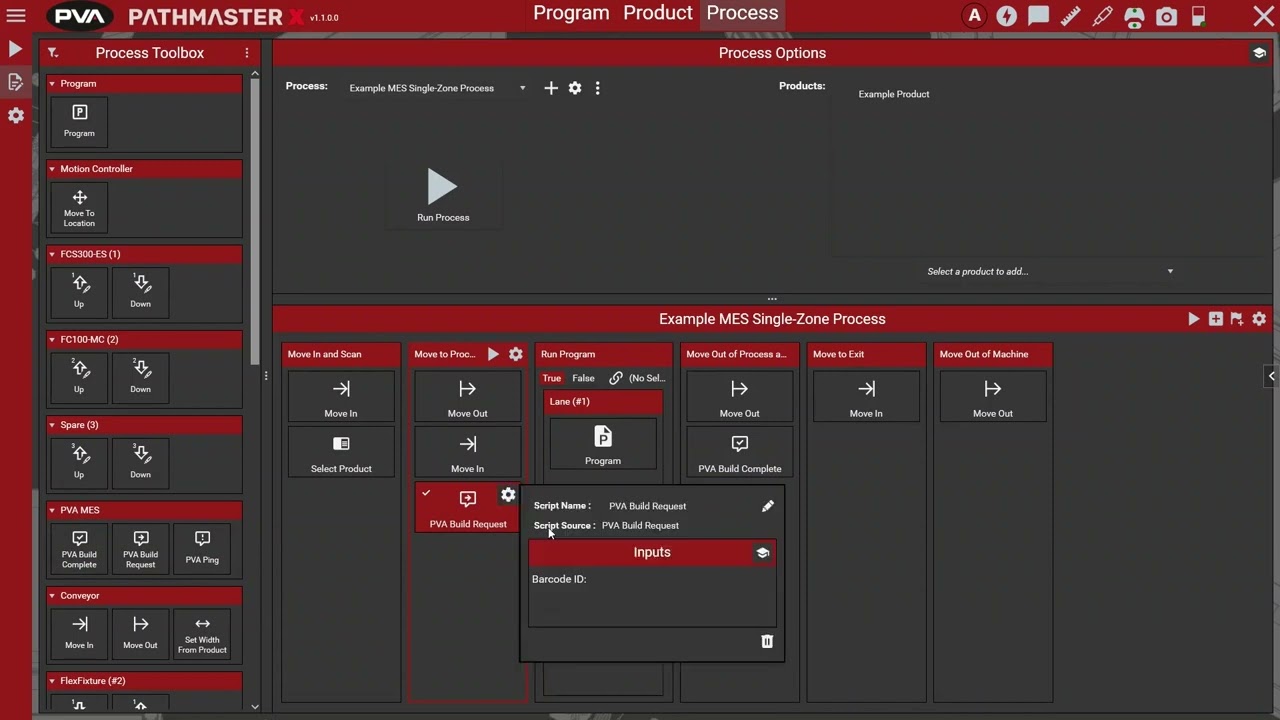Switch to the Program tab
This screenshot has height=720, width=1280.
(x=571, y=13)
